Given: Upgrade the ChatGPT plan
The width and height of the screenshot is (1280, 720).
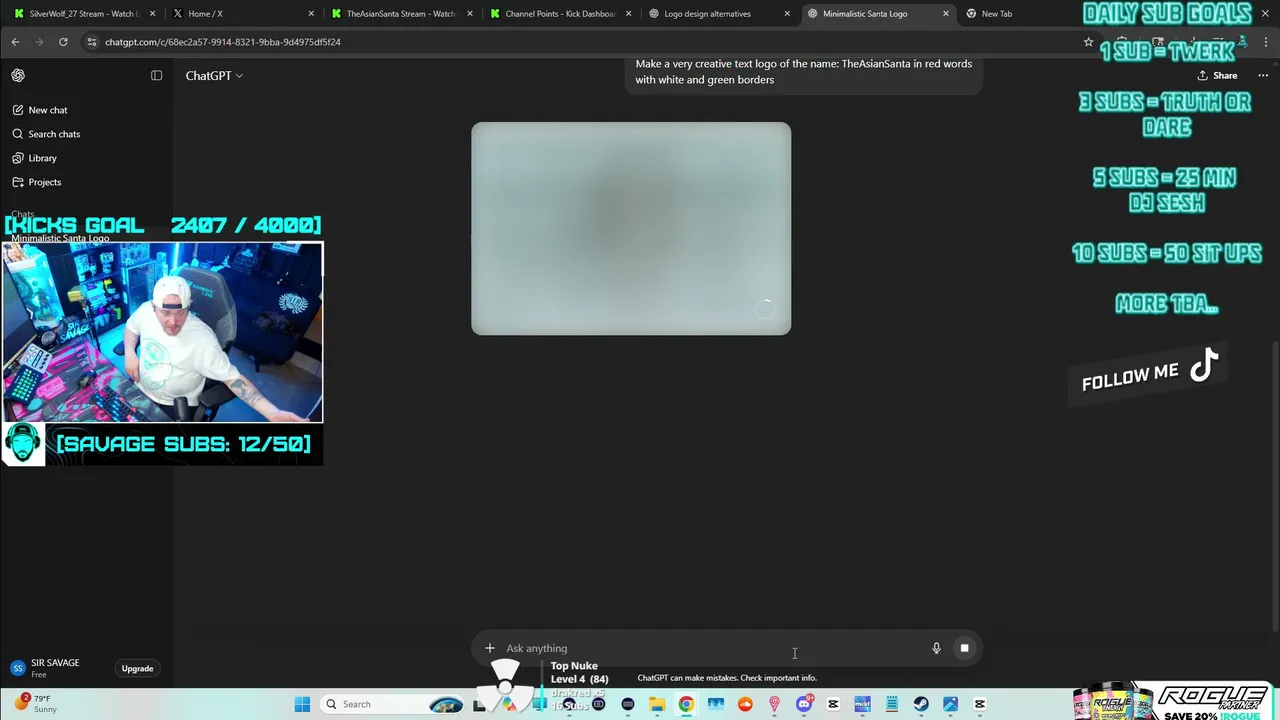Looking at the screenshot, I should click(137, 668).
